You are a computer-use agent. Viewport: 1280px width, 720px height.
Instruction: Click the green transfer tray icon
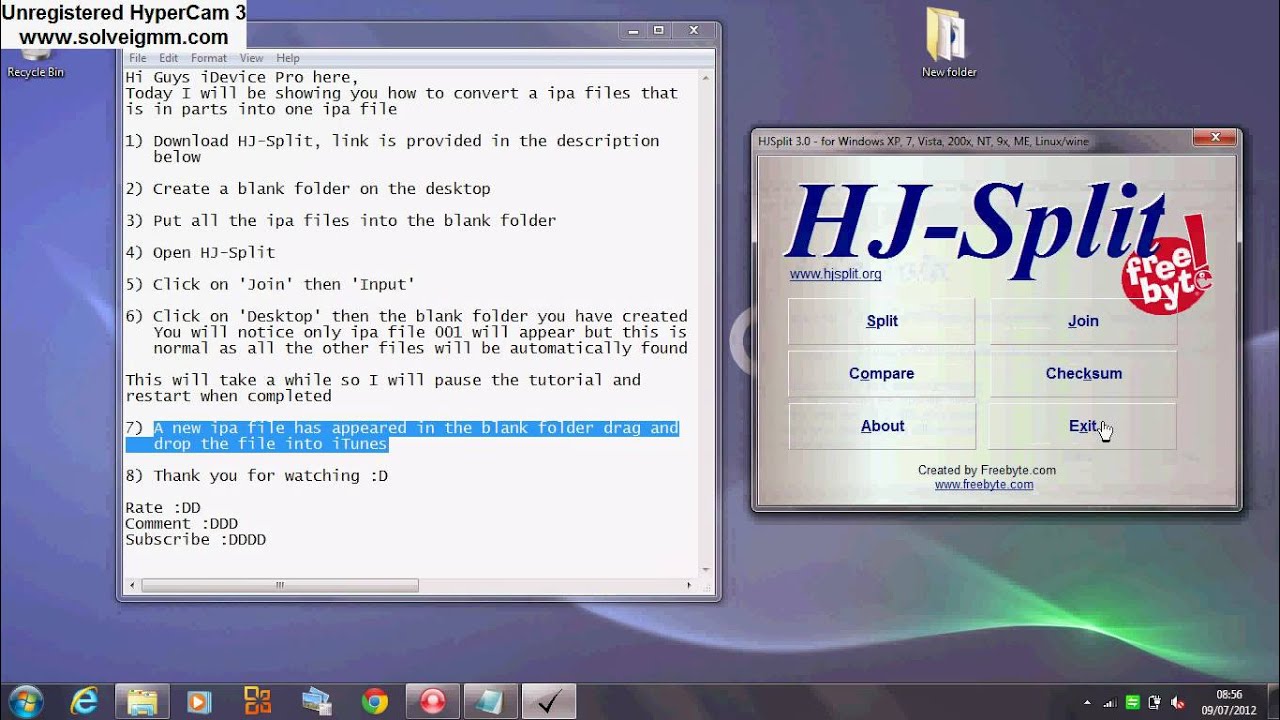tap(1132, 703)
